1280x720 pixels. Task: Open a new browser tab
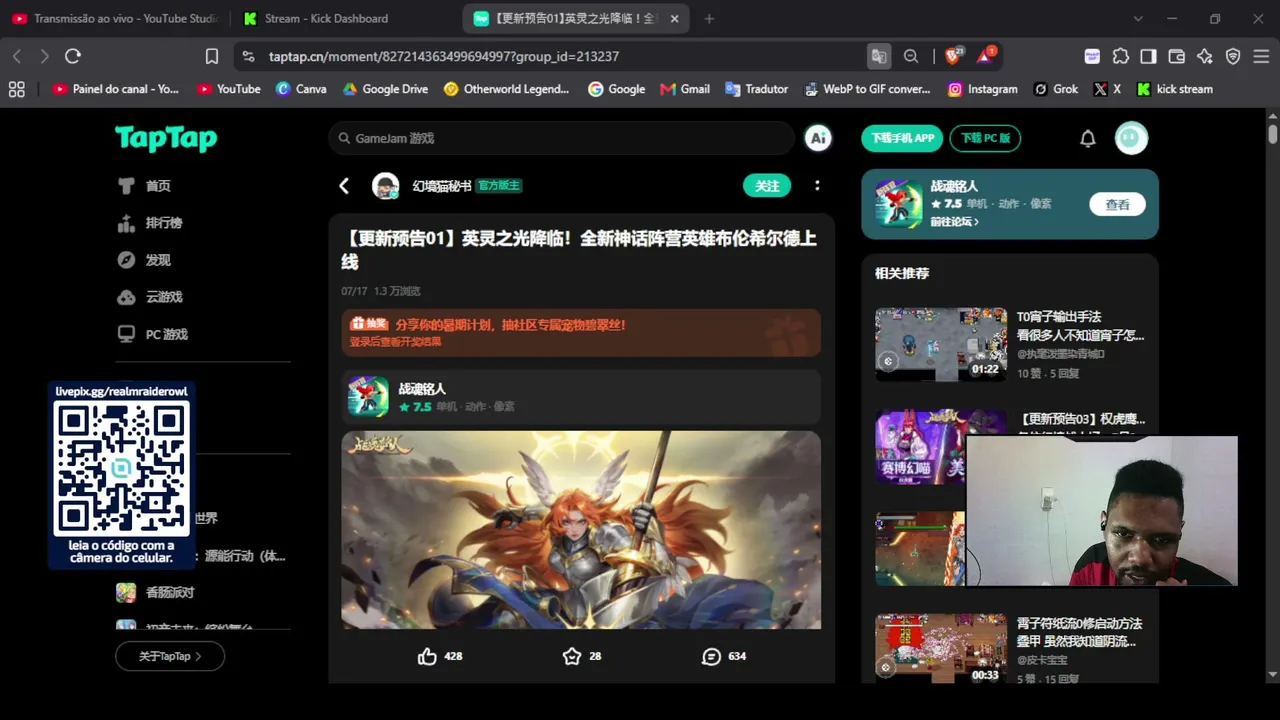point(709,18)
